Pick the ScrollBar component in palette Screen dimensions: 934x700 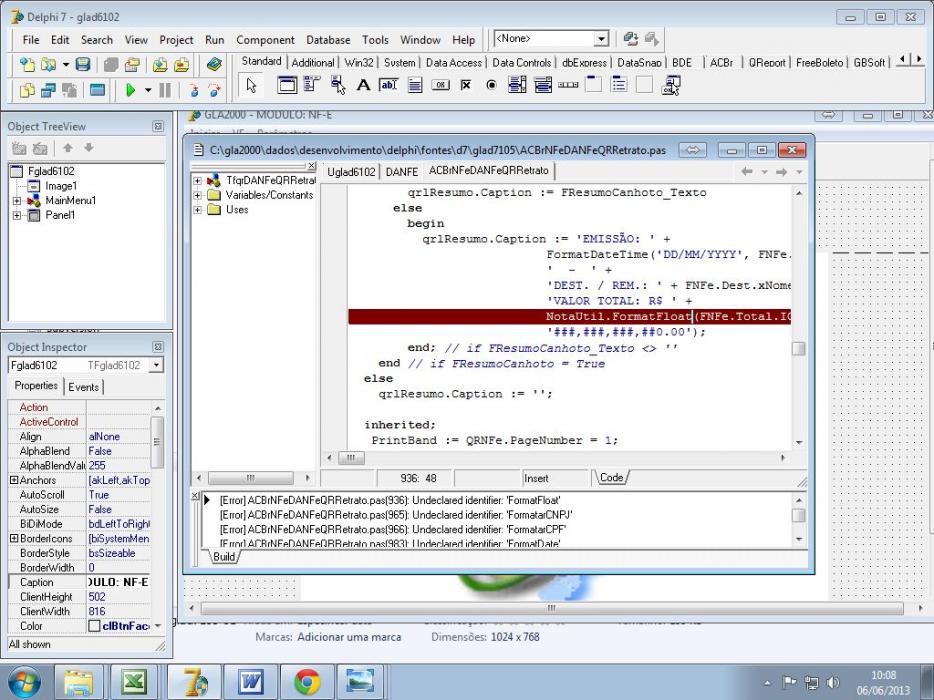coord(568,85)
